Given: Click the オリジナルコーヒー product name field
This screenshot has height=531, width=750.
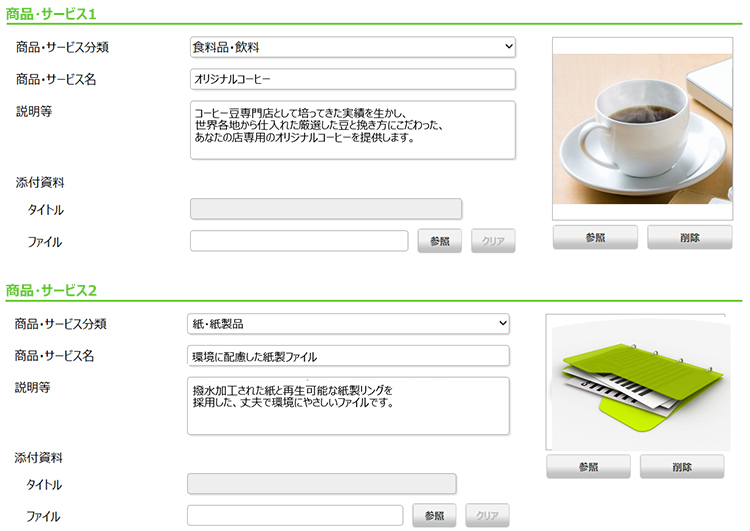Looking at the screenshot, I should [353, 79].
